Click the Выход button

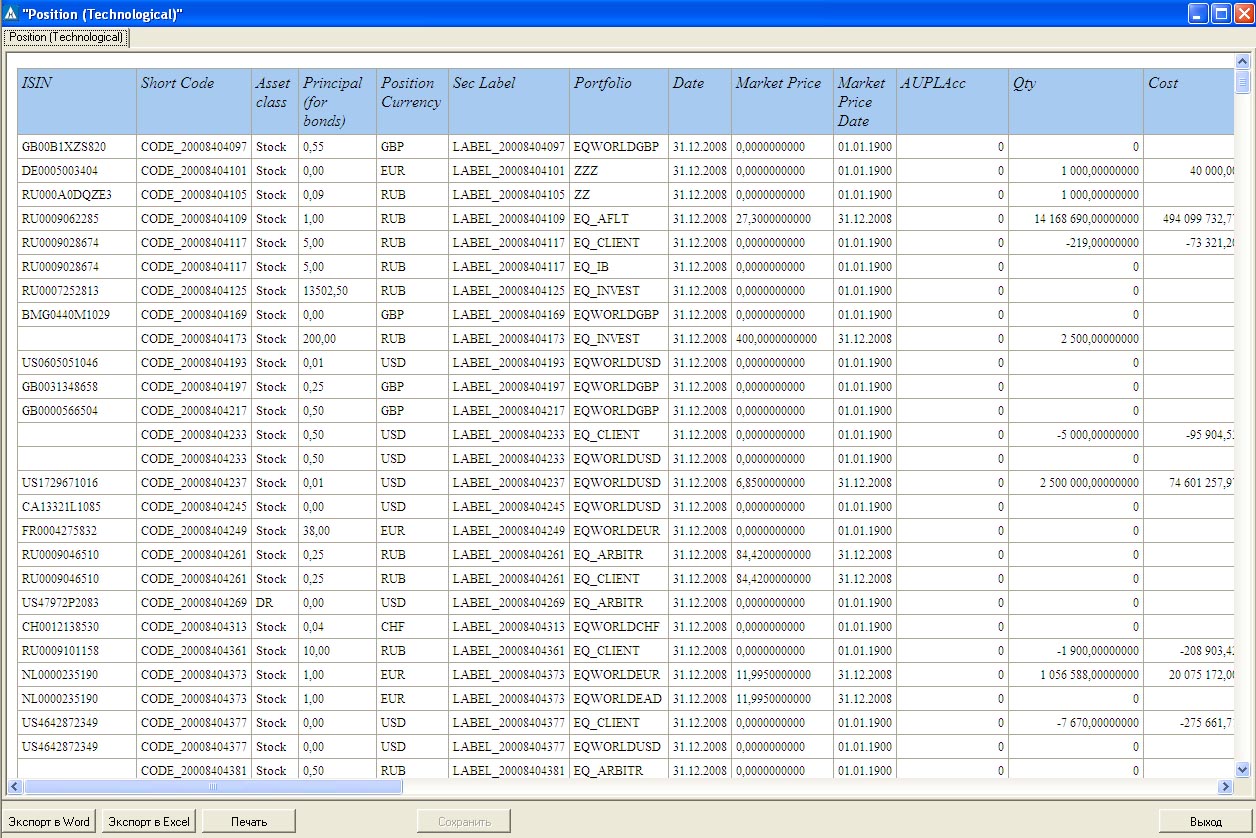pyautogui.click(x=1205, y=822)
